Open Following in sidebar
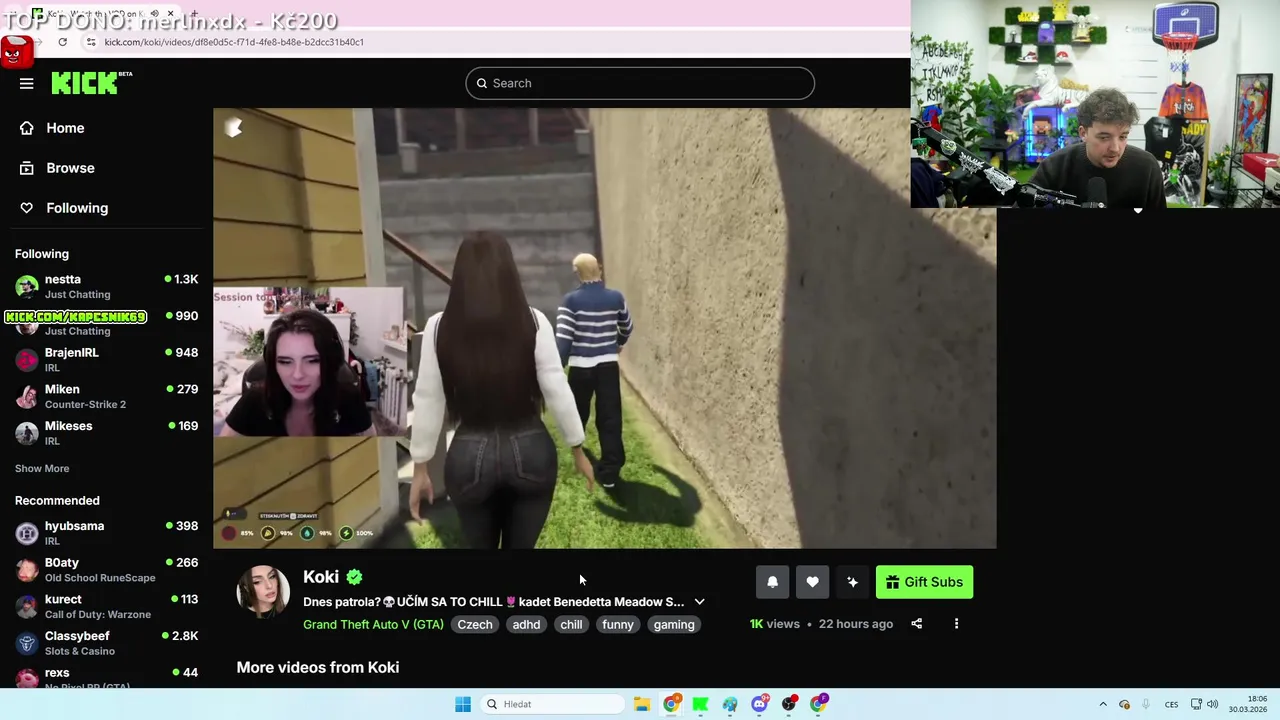 [77, 208]
